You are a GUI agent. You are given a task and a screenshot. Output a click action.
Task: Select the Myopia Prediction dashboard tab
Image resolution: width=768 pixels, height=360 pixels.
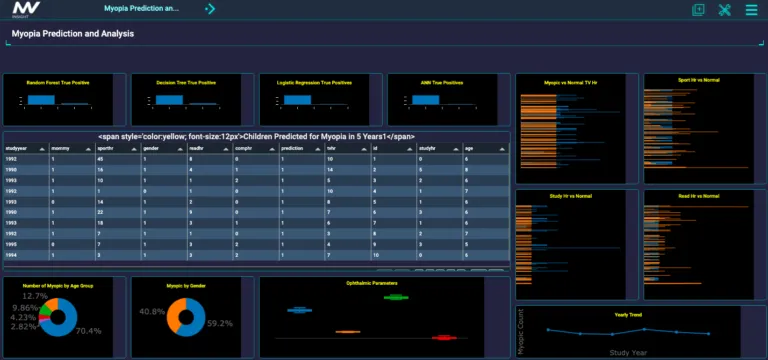coord(142,9)
